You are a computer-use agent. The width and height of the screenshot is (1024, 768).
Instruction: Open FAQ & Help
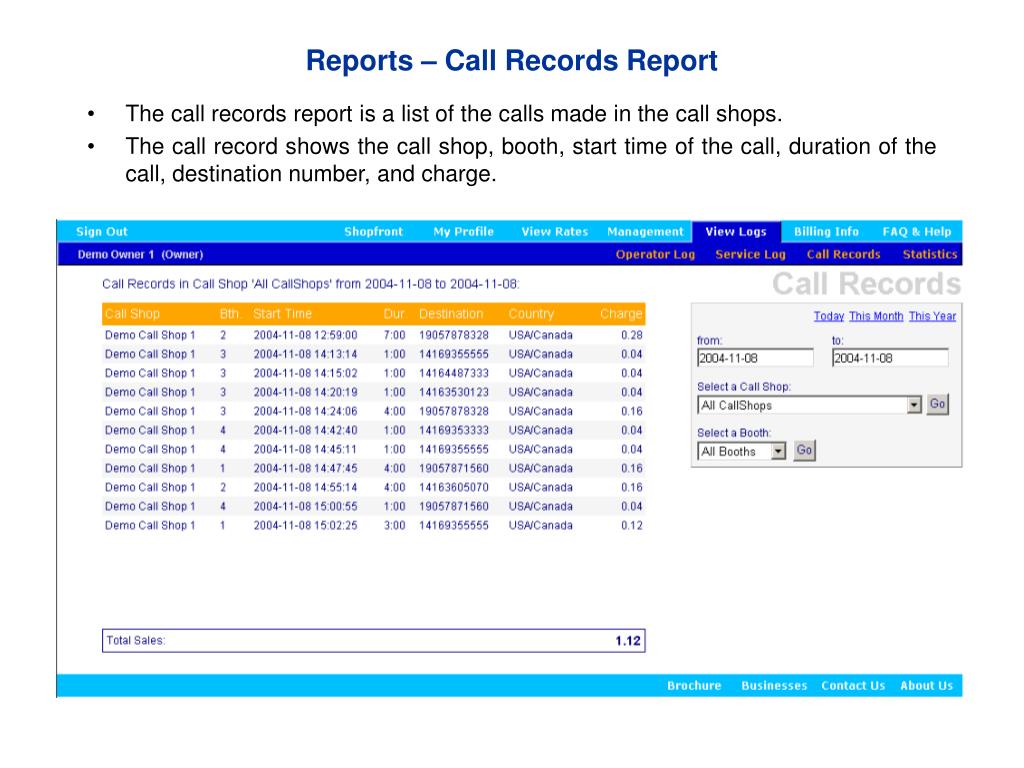pyautogui.click(x=917, y=231)
